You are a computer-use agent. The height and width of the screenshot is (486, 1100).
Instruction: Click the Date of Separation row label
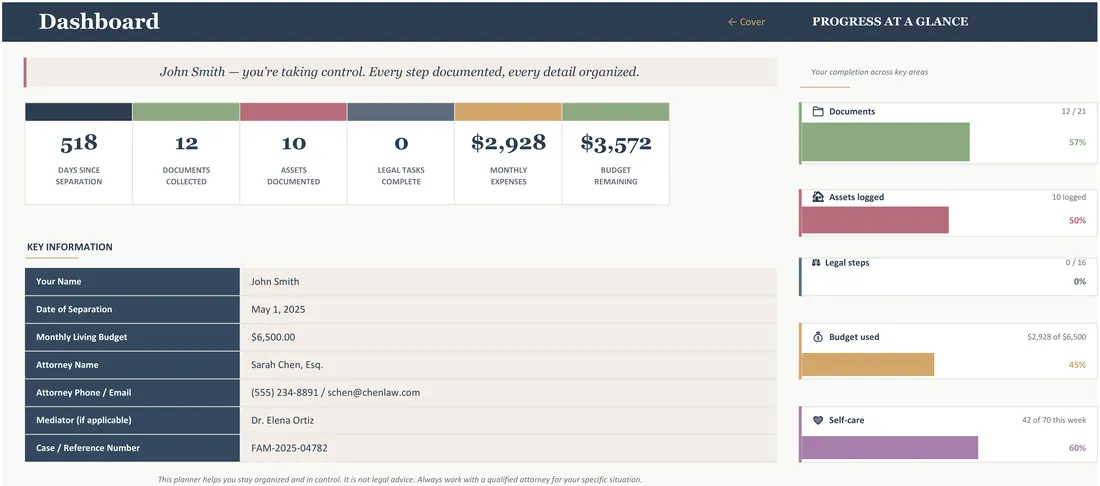point(132,309)
